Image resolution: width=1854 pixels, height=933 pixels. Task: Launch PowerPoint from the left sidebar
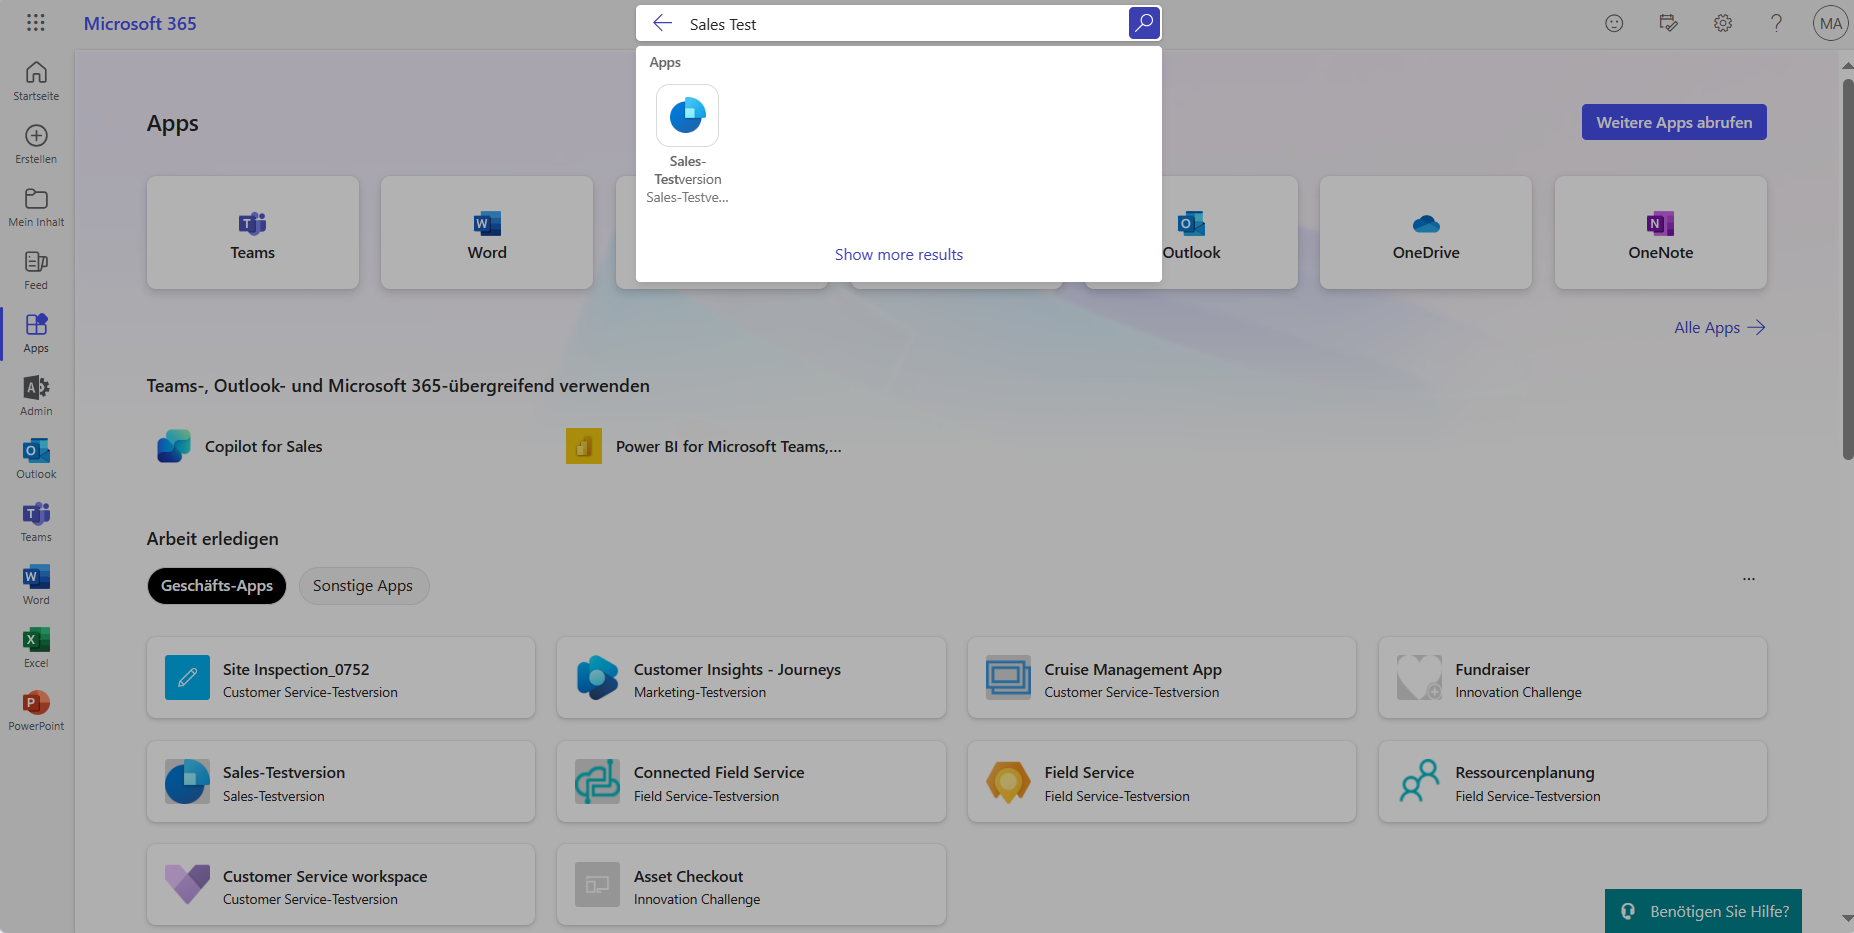coord(36,711)
